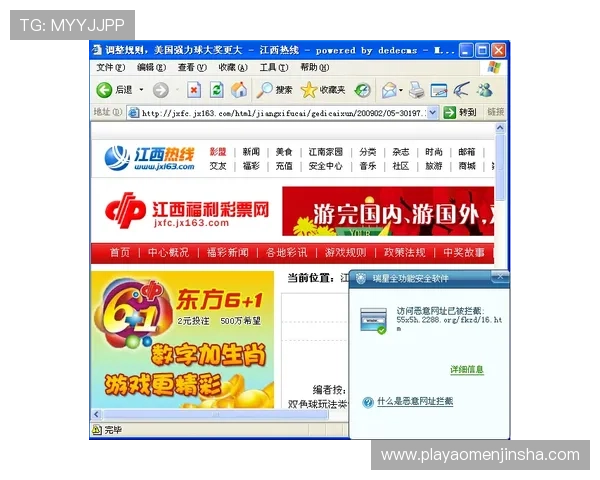Viewport: 600px width, 480px height.
Task: Open the 音乐 link
Action: coord(368,166)
